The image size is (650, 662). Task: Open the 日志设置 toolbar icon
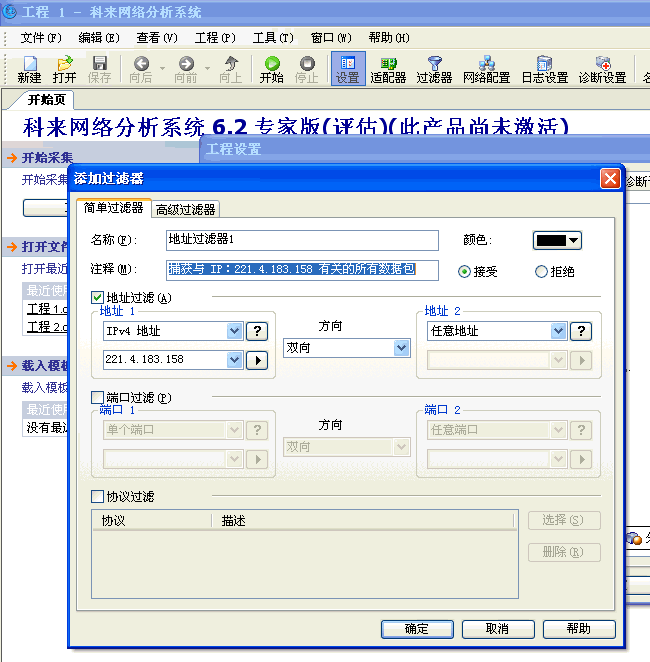point(545,69)
